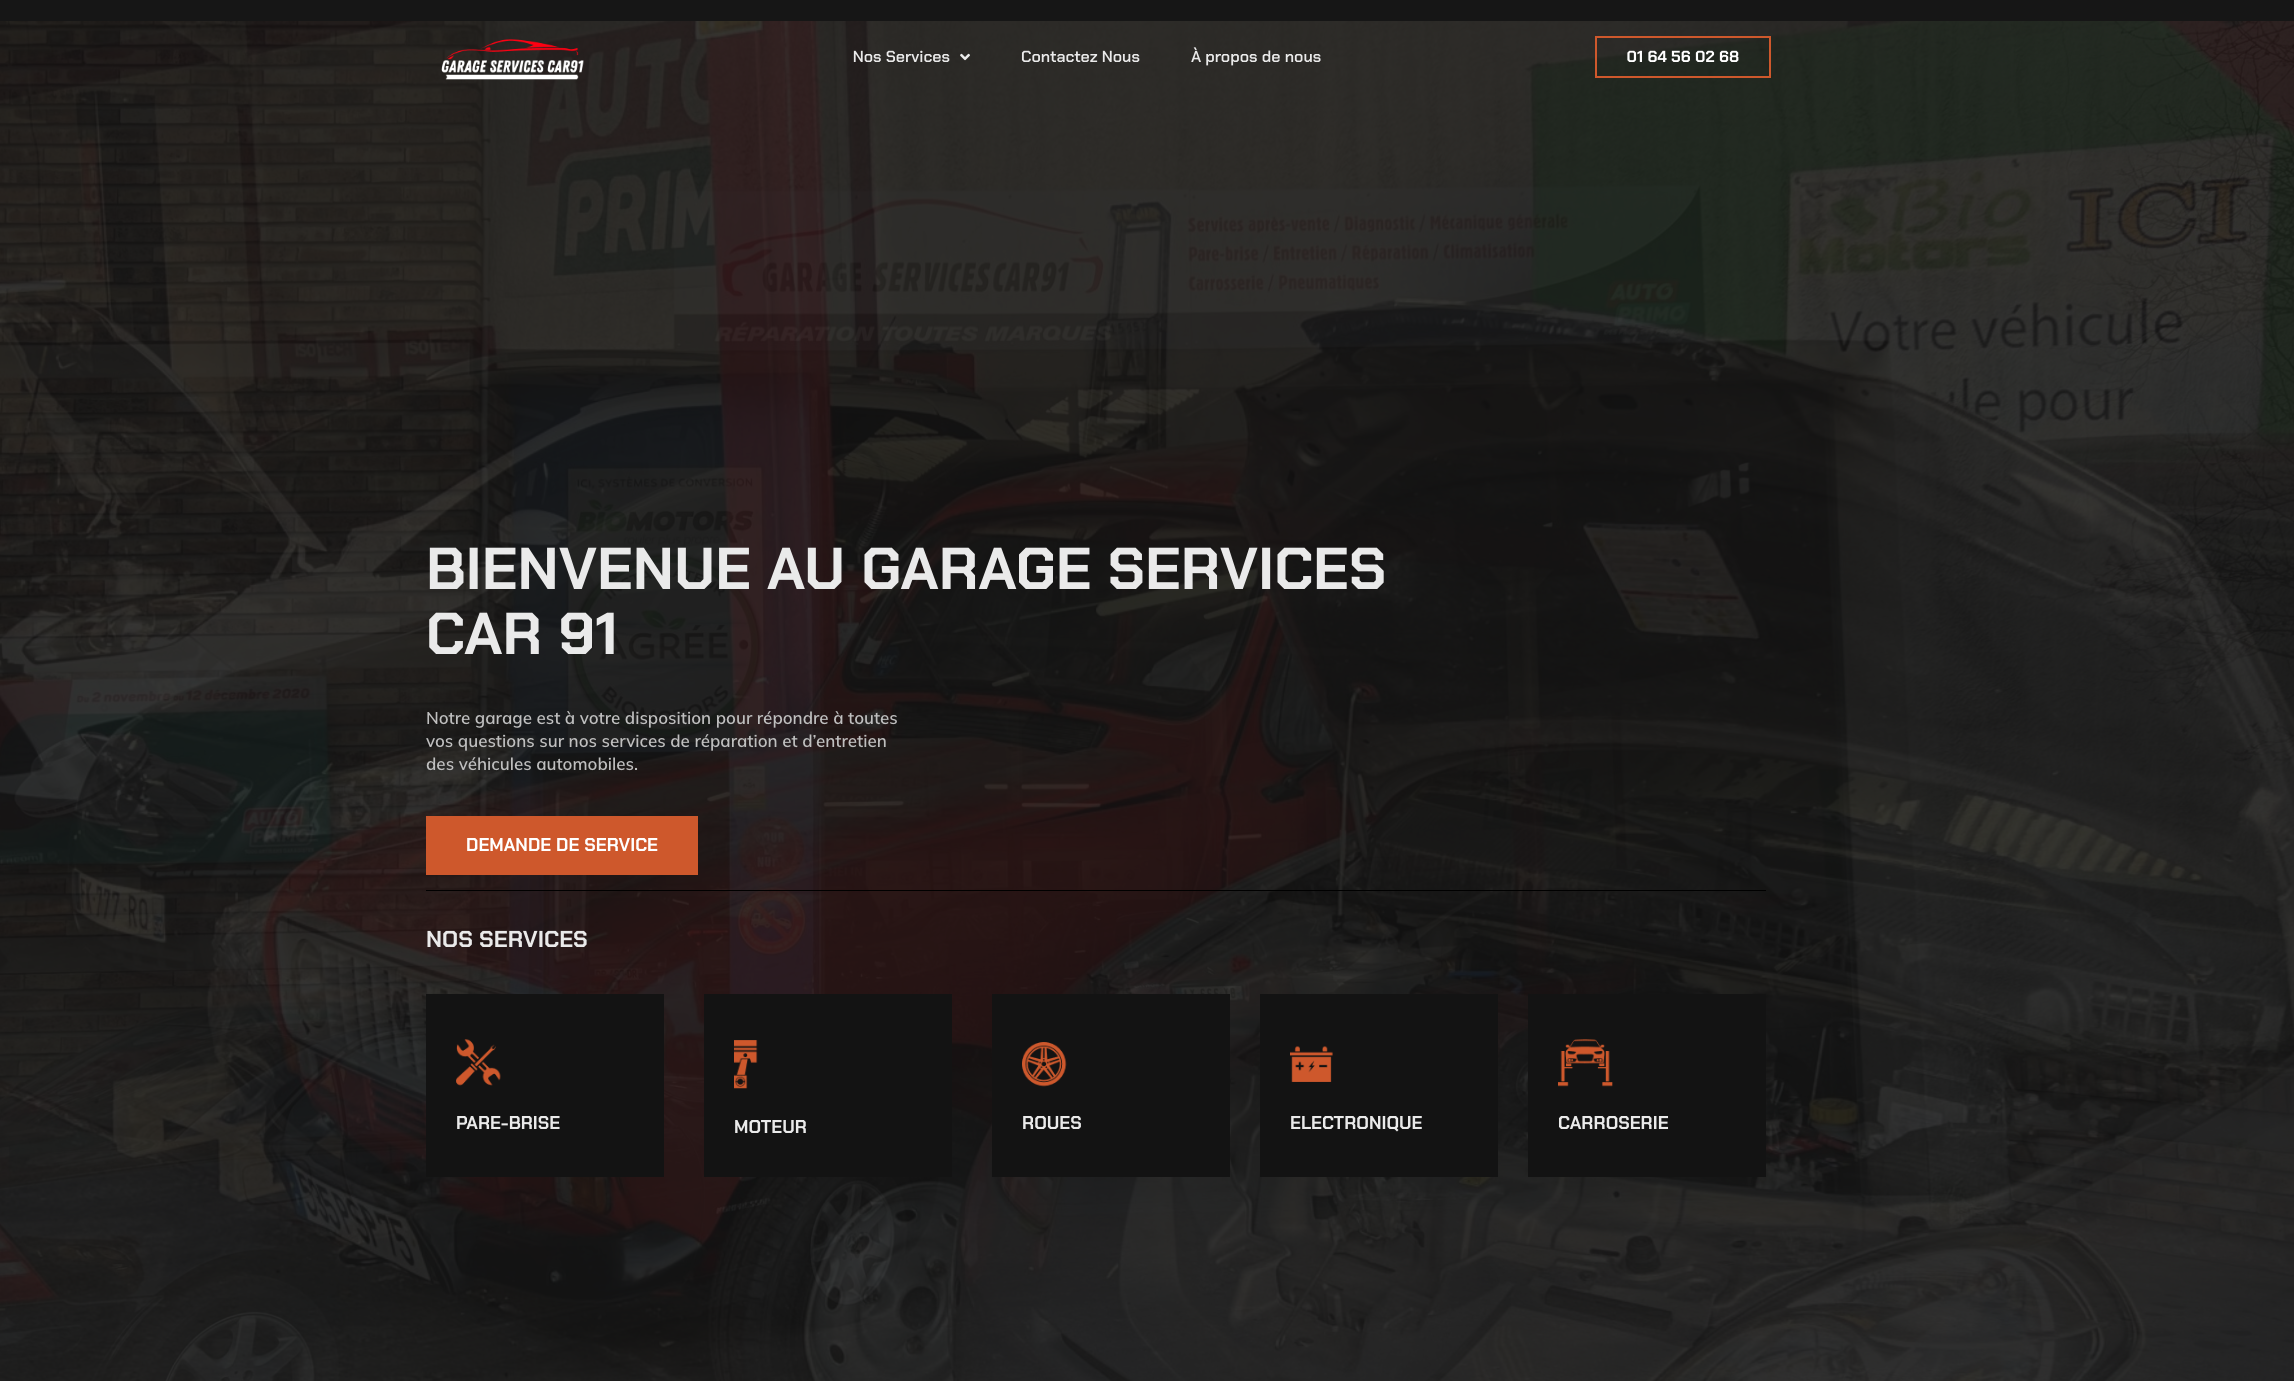2294x1381 pixels.
Task: Go to Contactez Nous page
Action: click(1079, 57)
